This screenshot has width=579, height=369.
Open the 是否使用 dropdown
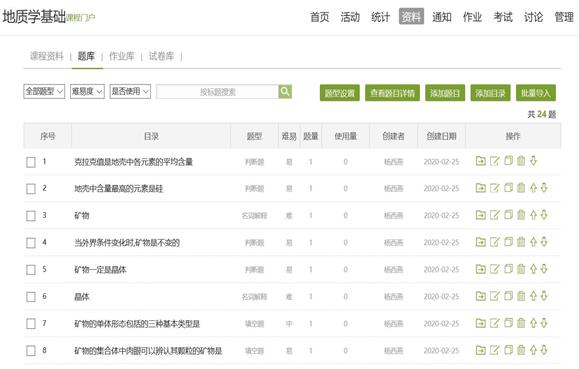pyautogui.click(x=130, y=91)
